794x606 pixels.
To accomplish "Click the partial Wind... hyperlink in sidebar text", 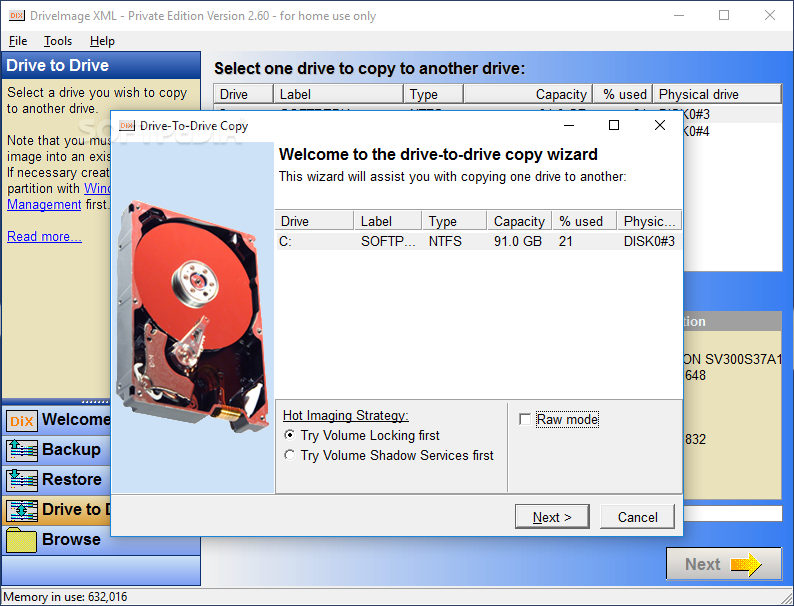I will point(97,188).
